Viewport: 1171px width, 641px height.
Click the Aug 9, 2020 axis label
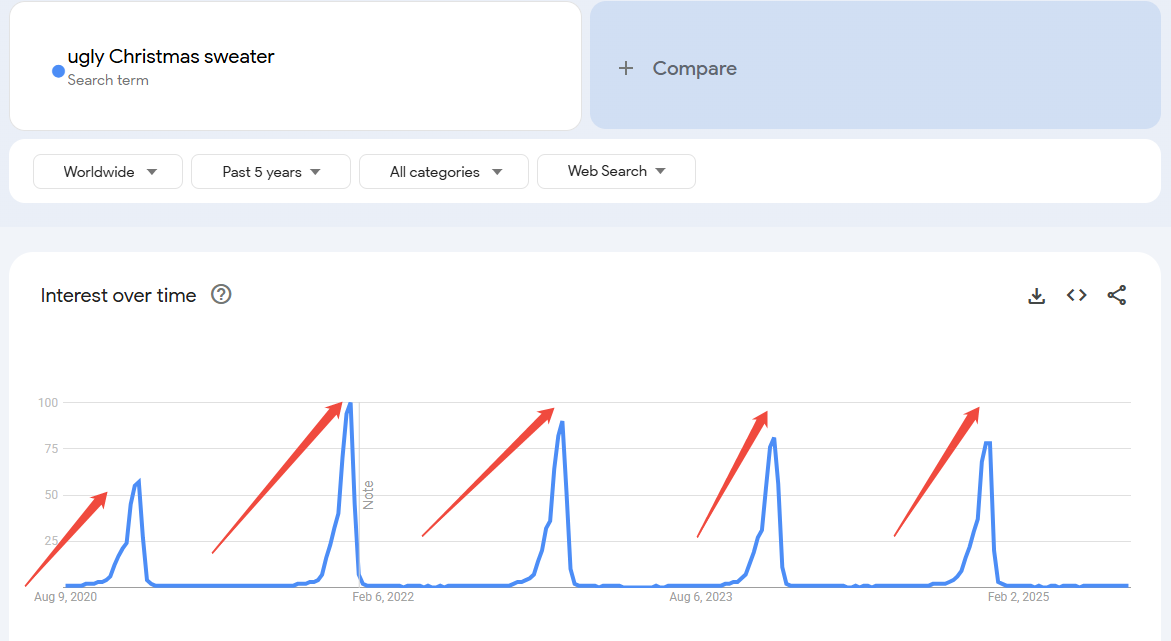click(x=64, y=596)
